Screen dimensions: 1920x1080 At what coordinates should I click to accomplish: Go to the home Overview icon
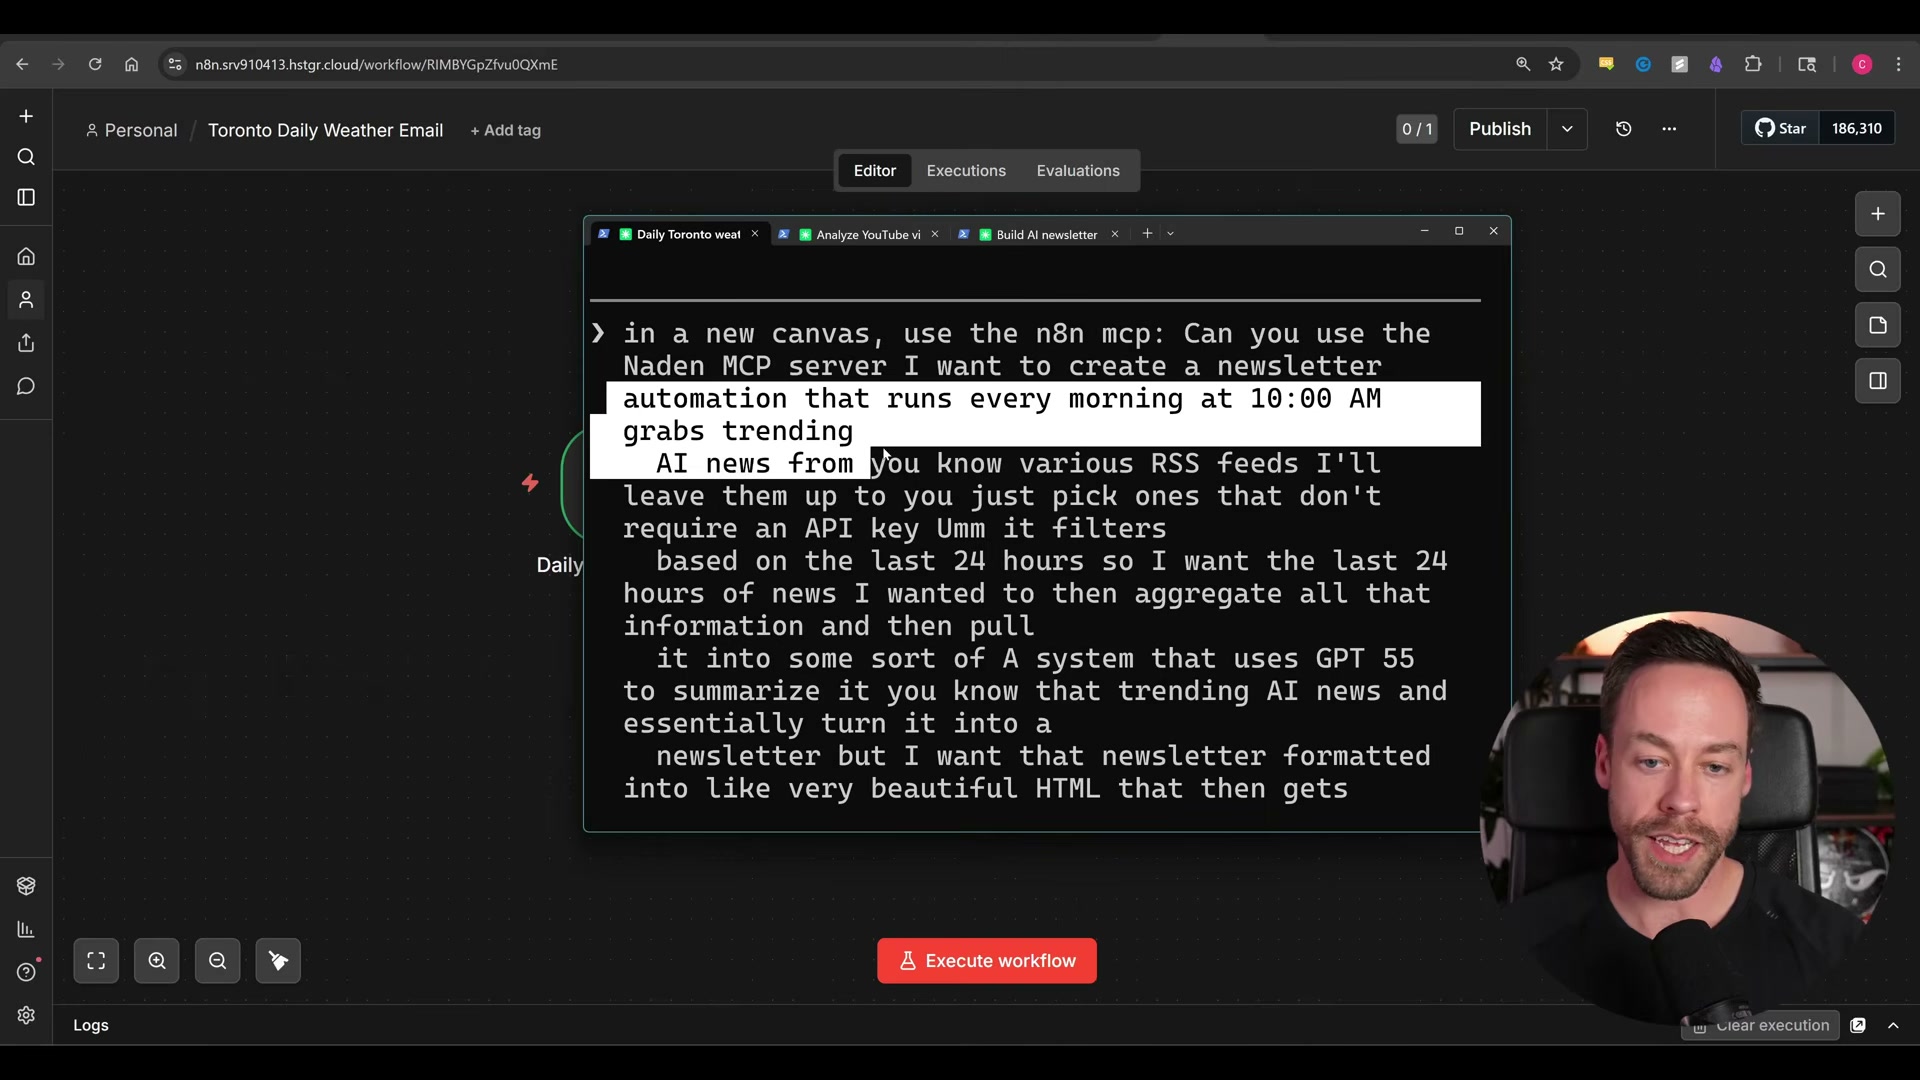tap(26, 257)
